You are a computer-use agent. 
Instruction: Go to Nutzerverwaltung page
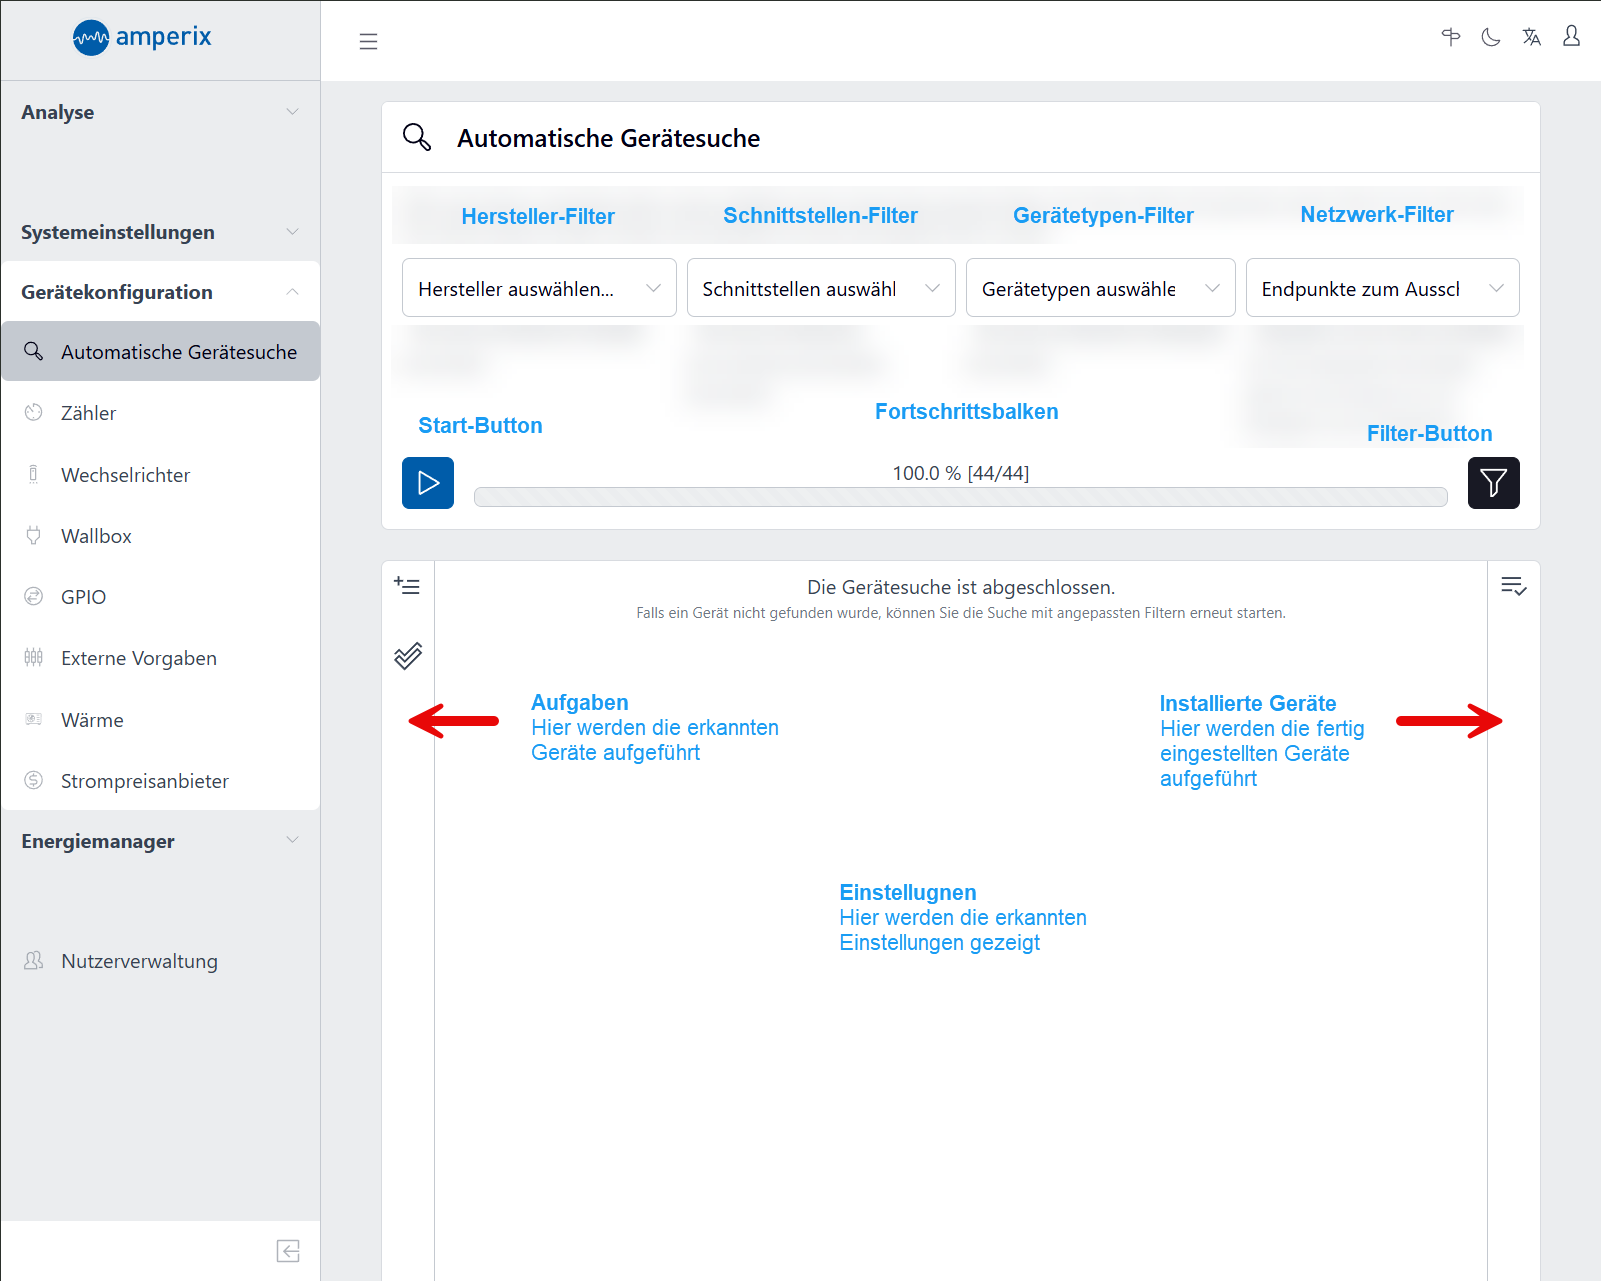(x=139, y=961)
